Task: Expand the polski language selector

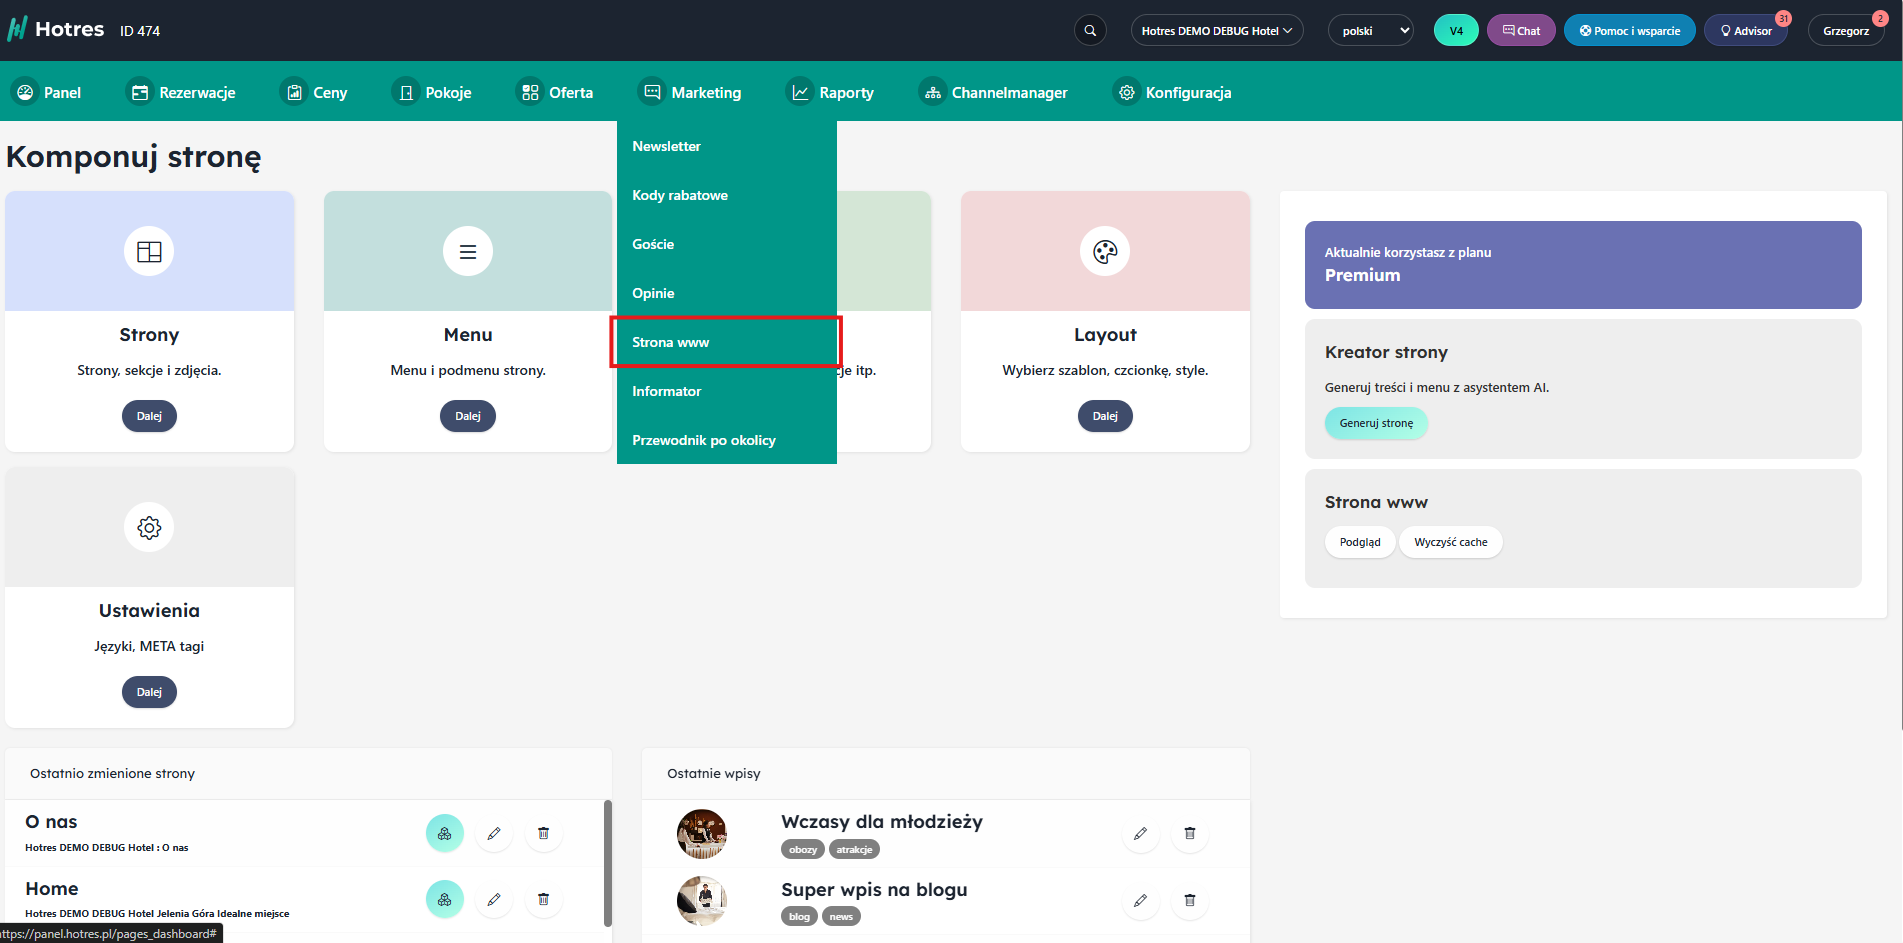Action: (x=1370, y=31)
